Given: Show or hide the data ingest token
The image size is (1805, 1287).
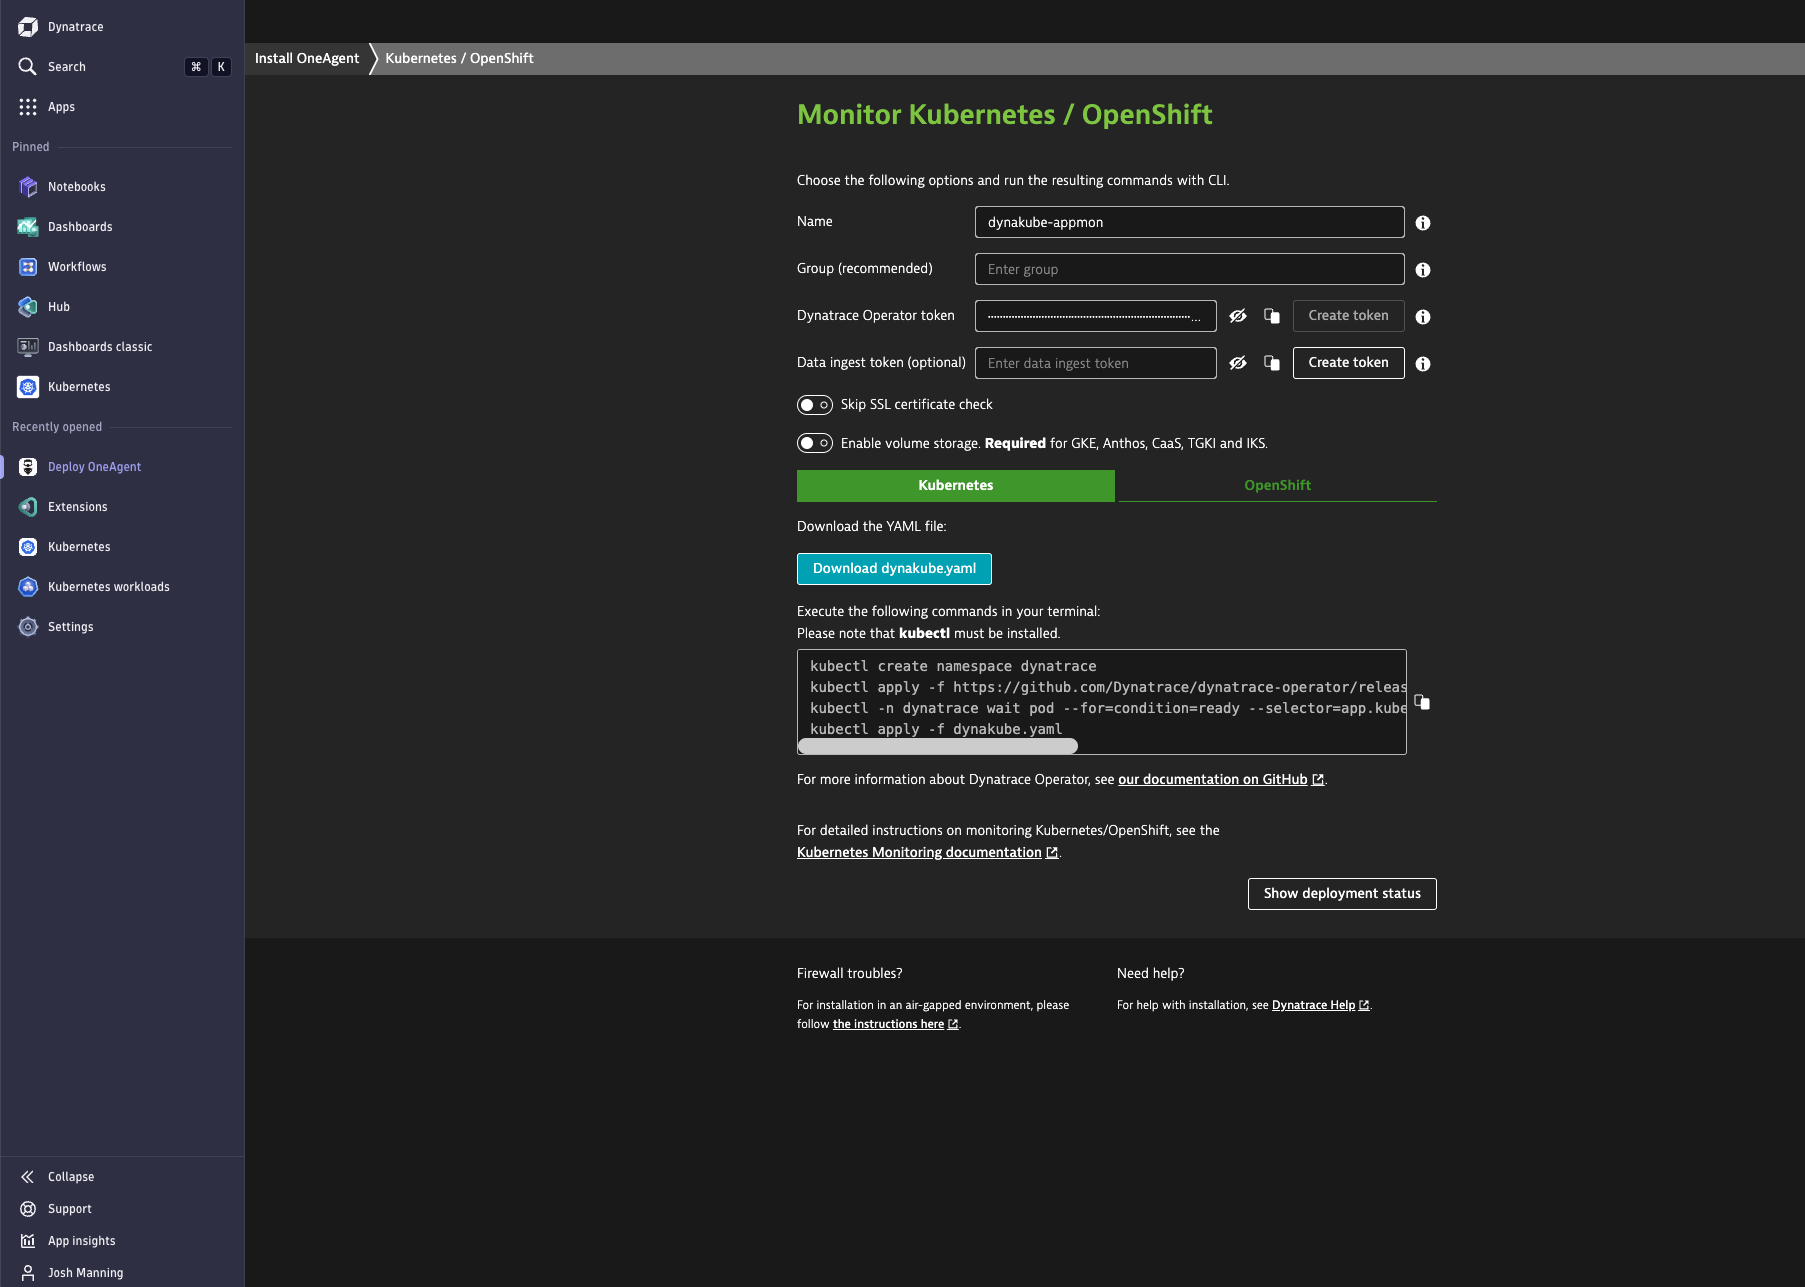Looking at the screenshot, I should coord(1238,363).
